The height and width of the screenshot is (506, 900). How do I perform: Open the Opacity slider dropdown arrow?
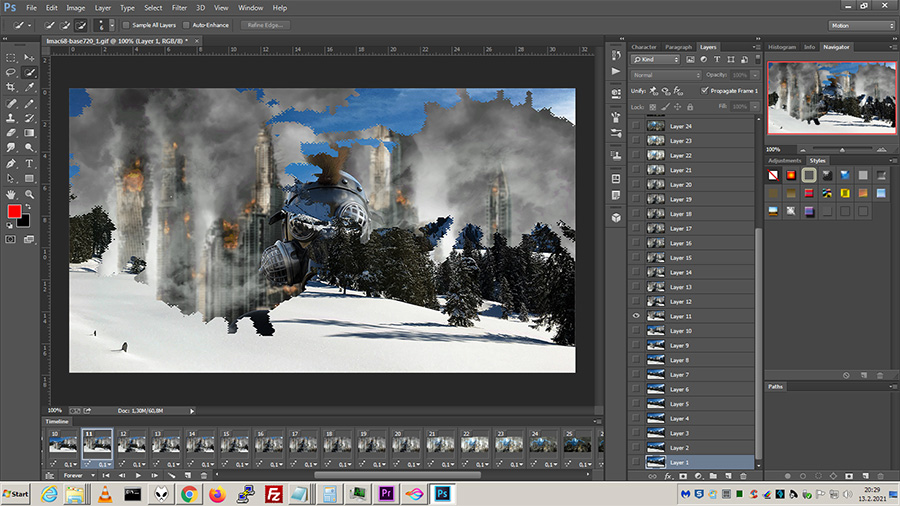(x=755, y=75)
